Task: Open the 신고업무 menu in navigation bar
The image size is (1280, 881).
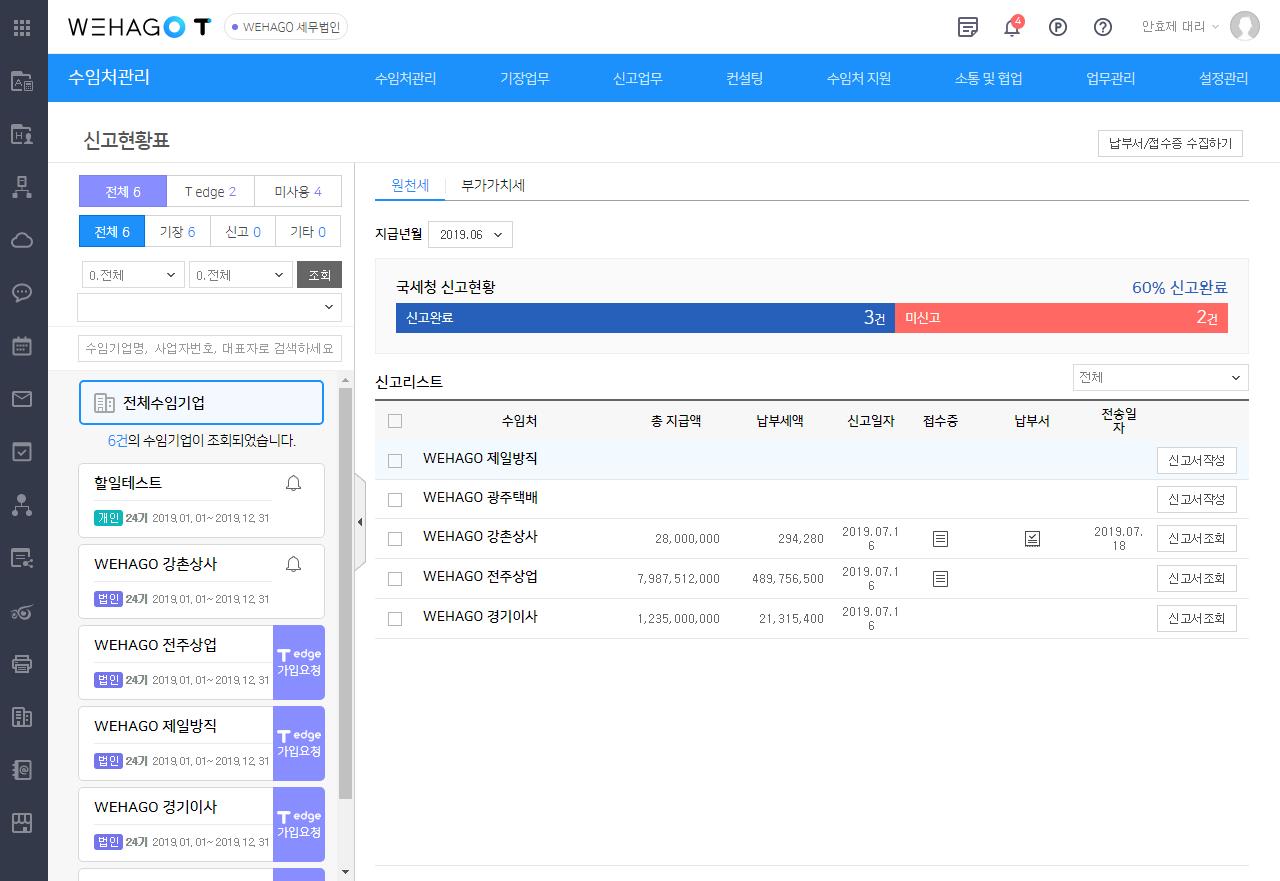Action: pyautogui.click(x=637, y=79)
